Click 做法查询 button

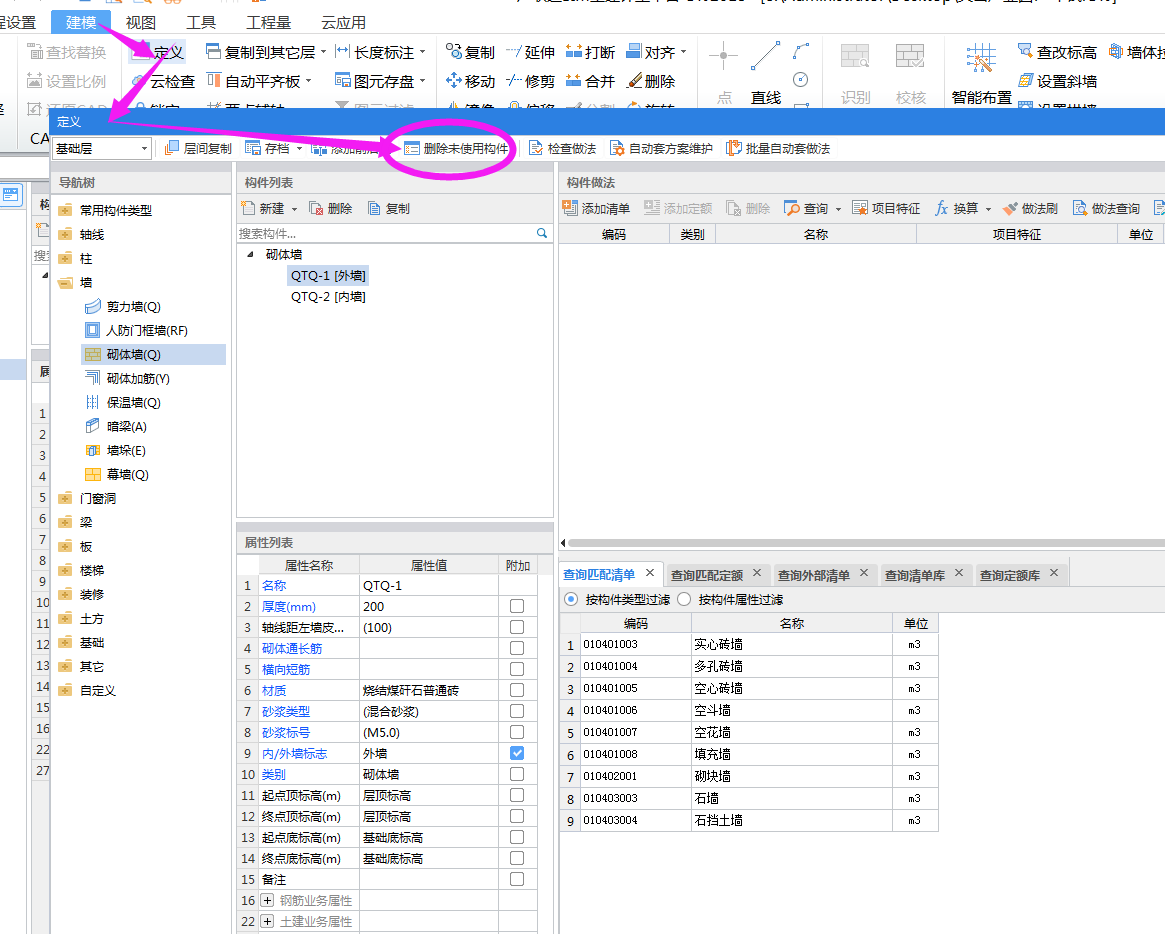coord(1106,209)
